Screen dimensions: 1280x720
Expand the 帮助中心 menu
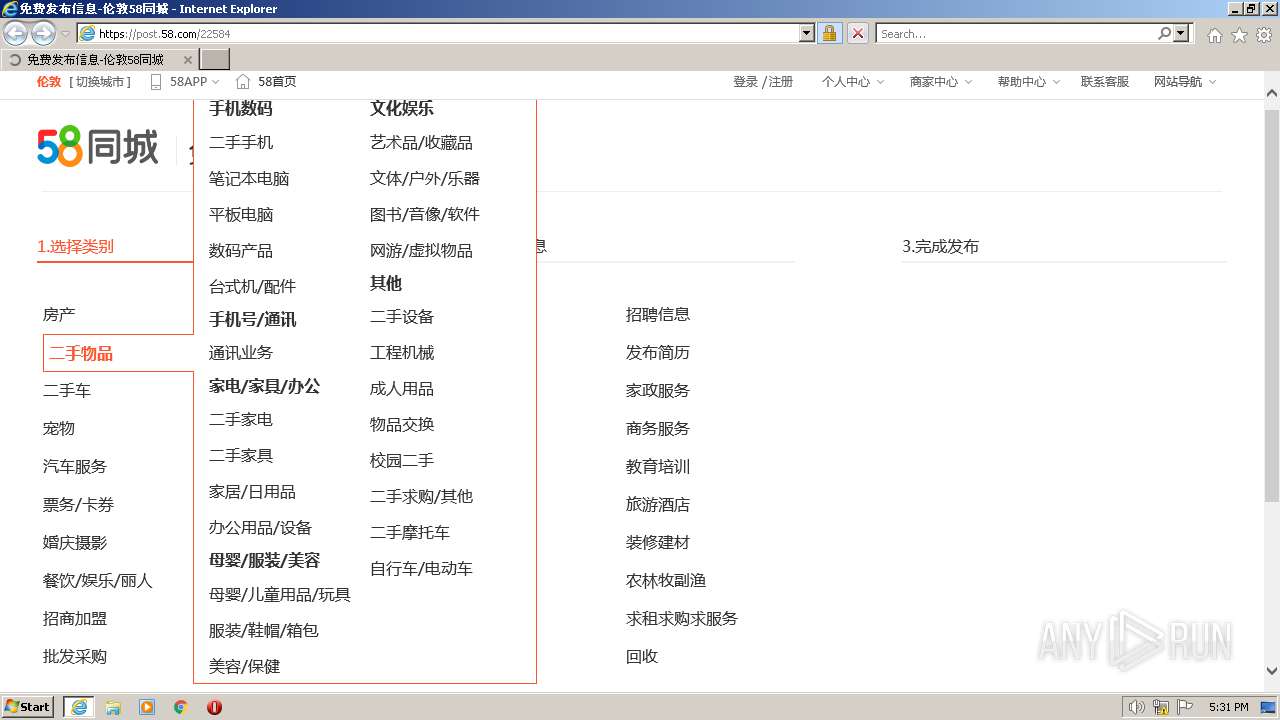pyautogui.click(x=1056, y=82)
